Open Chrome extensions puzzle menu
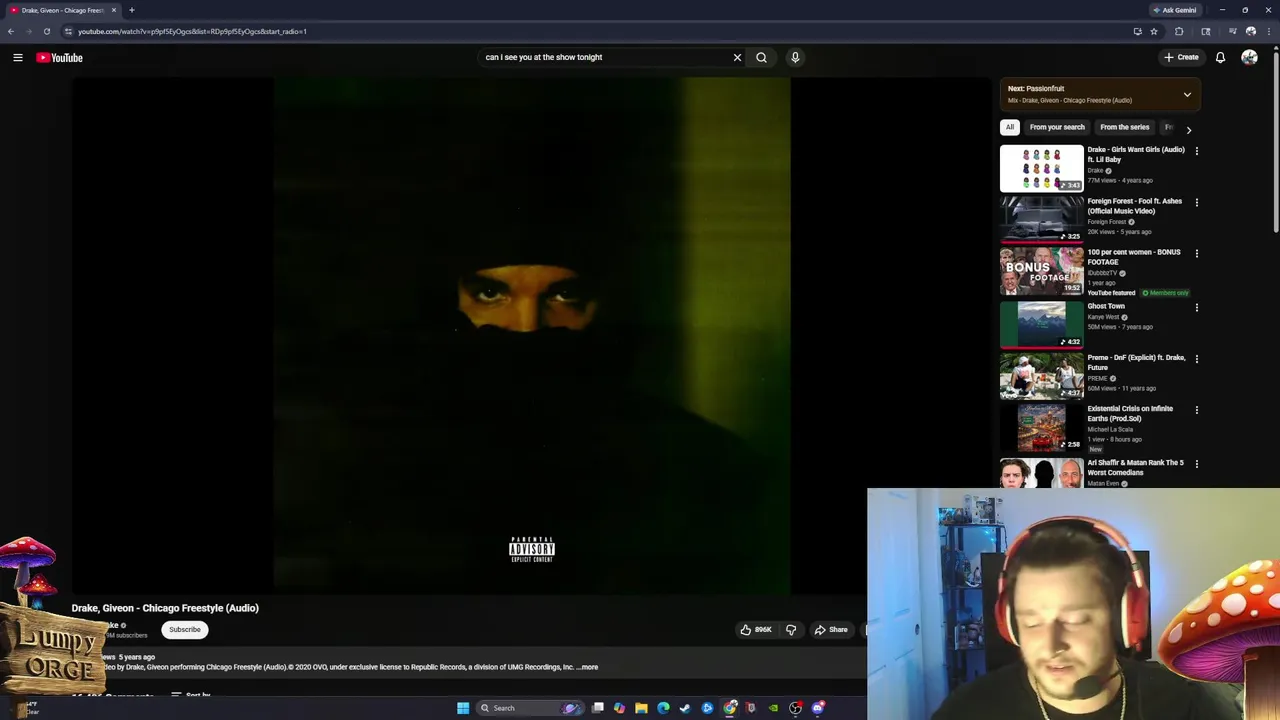This screenshot has height=720, width=1280. point(1179,31)
